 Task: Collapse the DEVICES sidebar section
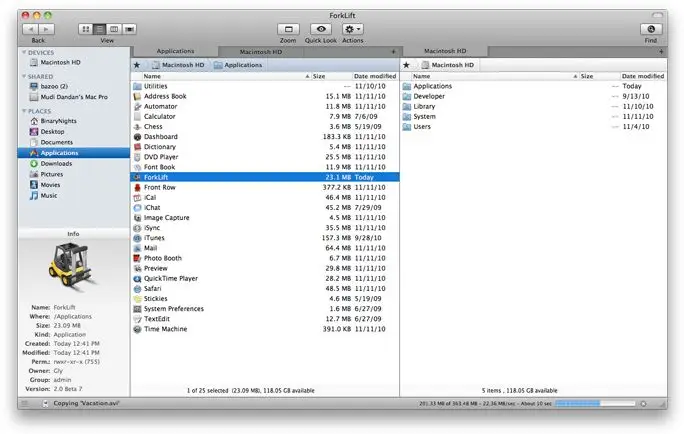pyautogui.click(x=24, y=52)
